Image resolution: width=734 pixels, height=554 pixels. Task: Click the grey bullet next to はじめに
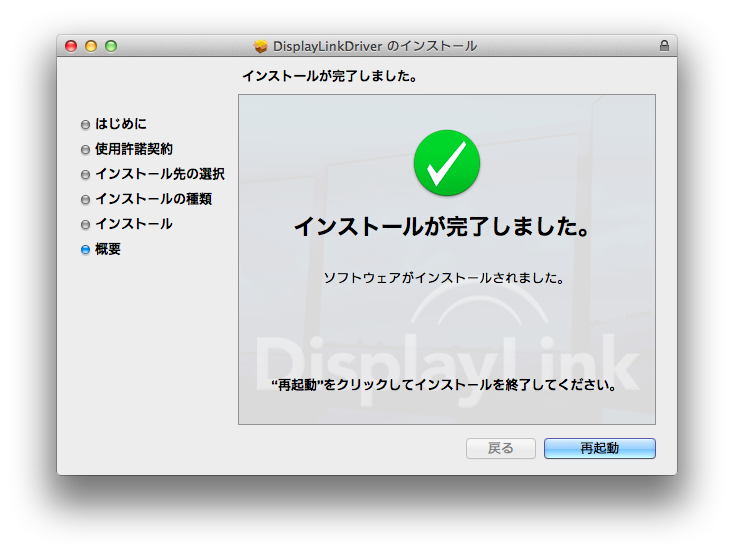click(85, 125)
